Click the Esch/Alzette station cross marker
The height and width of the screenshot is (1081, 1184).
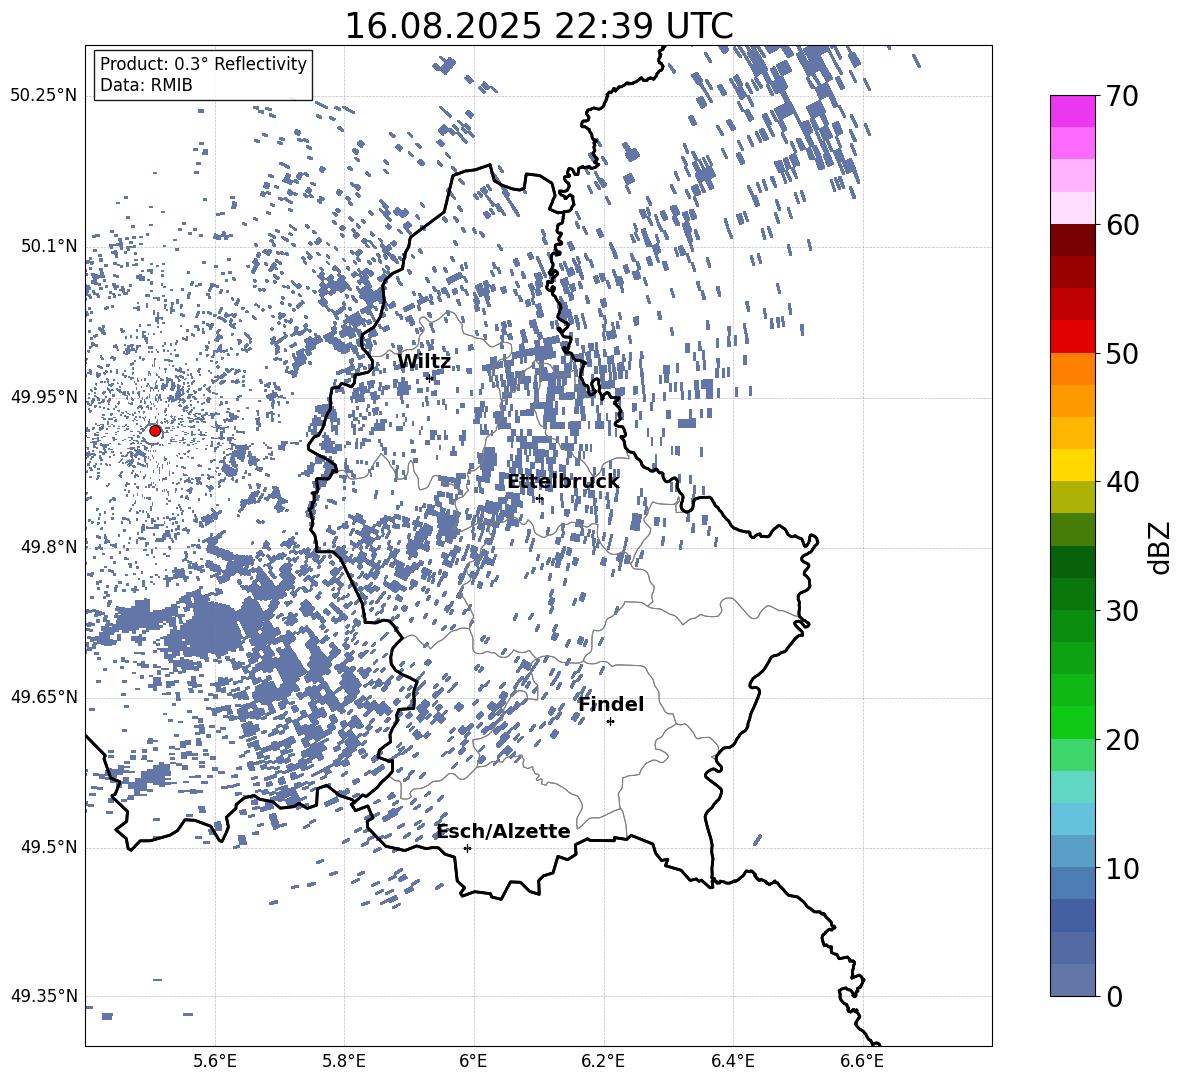point(467,848)
